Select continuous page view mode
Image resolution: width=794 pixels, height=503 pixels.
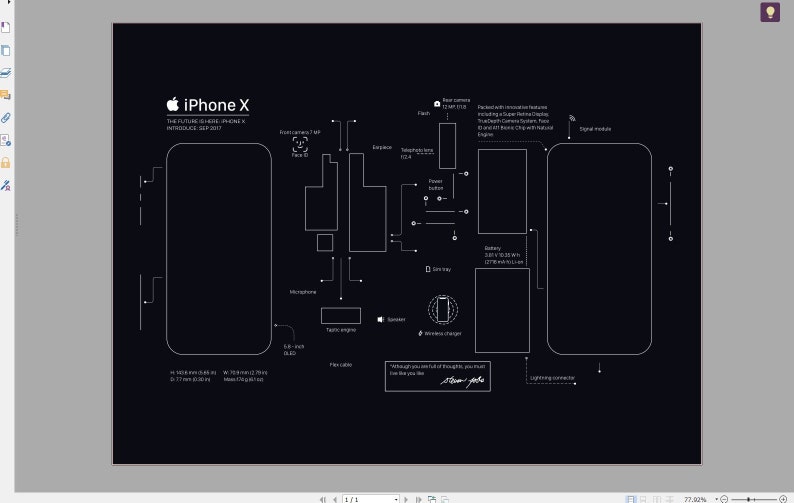point(643,499)
